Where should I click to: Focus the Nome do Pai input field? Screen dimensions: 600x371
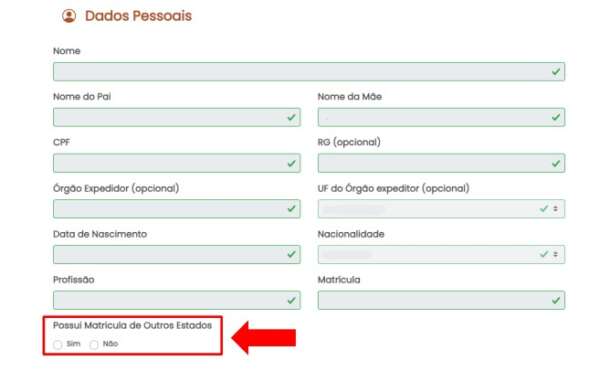click(177, 117)
